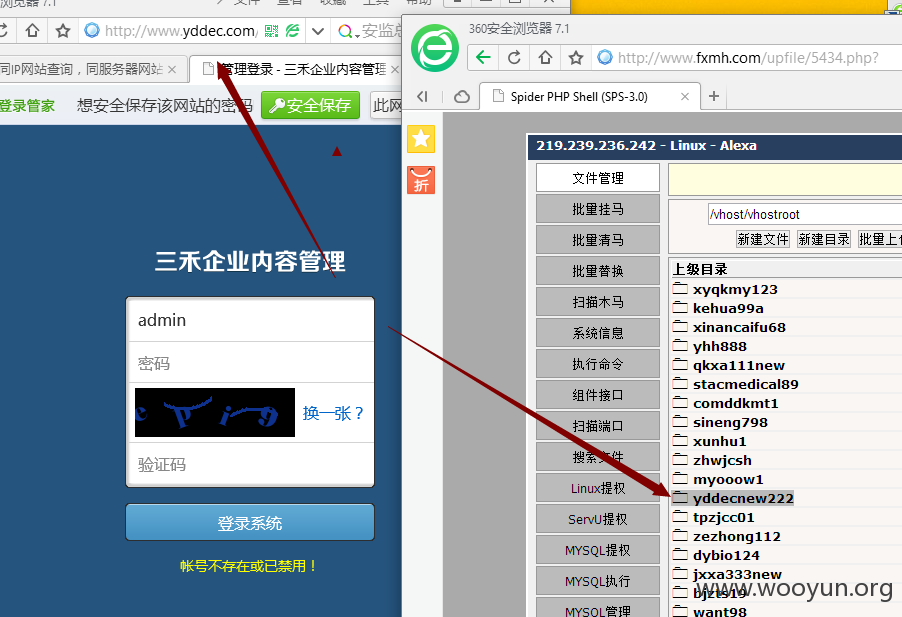Open 系统信息 menu item
The width and height of the screenshot is (902, 617).
point(598,333)
